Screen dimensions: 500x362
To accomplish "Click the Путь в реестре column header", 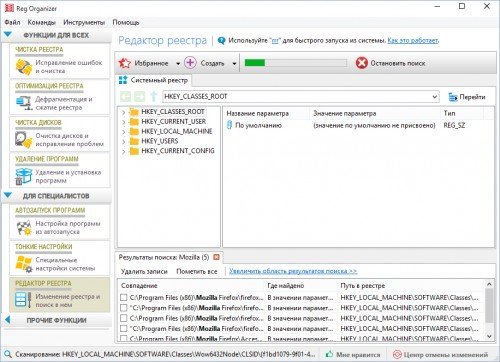I will coord(411,285).
